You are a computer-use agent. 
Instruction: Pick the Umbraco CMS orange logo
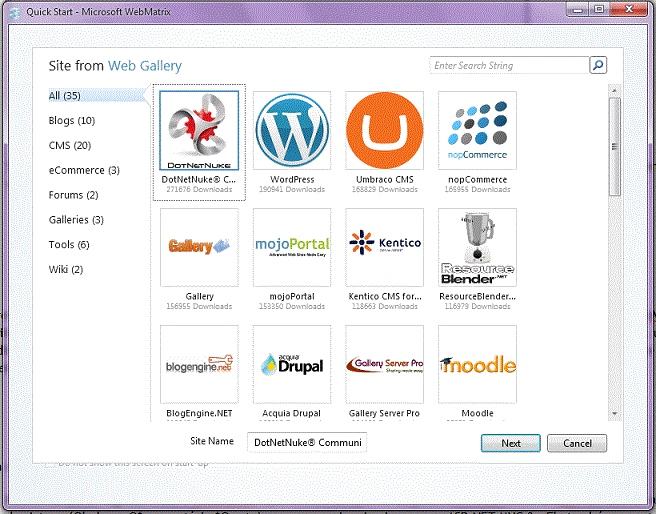point(384,130)
